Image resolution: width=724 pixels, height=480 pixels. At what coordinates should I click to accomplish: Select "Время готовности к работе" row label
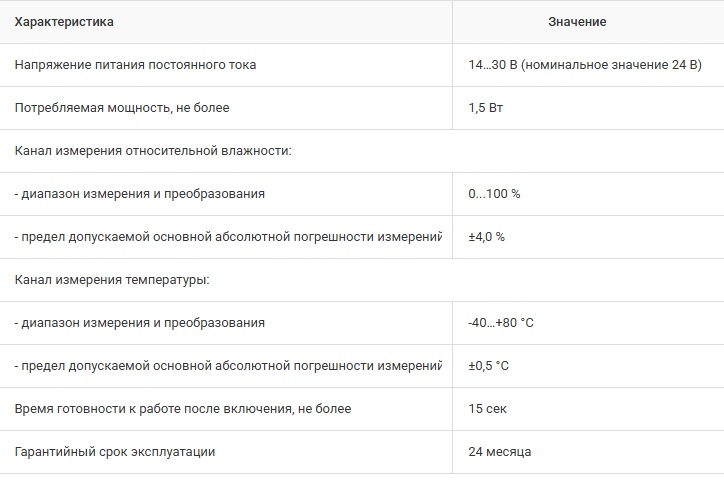(183, 409)
